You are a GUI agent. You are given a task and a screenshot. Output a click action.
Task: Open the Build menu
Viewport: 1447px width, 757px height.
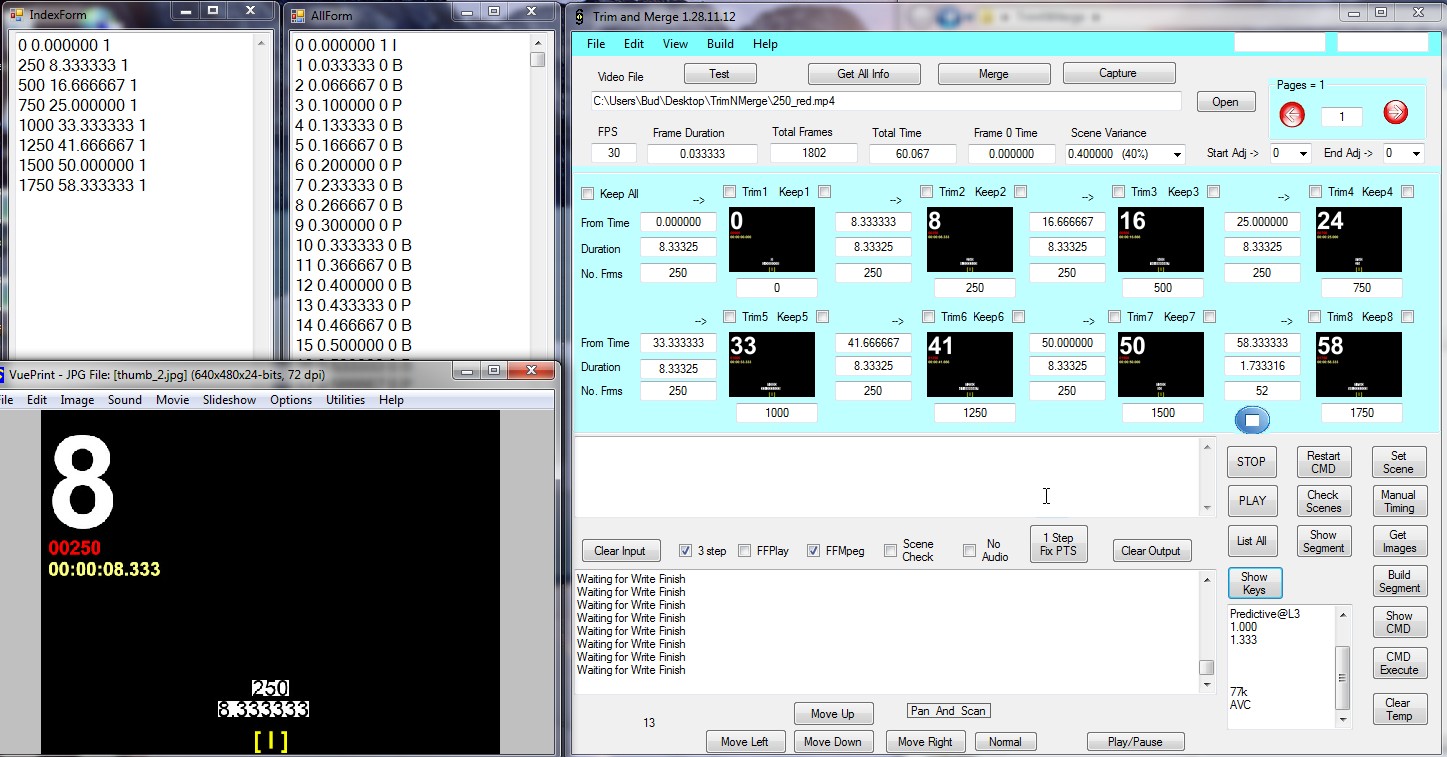(x=720, y=44)
